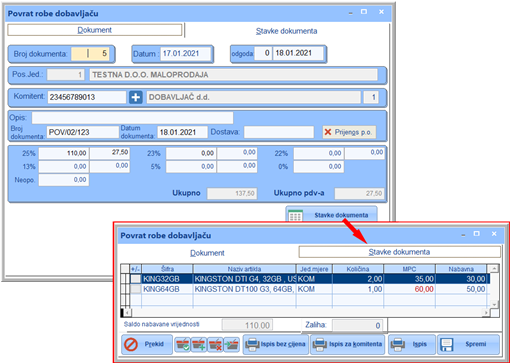This screenshot has width=510, height=363.
Task: Click the Prijenos p.o. button
Action: pos(349,132)
